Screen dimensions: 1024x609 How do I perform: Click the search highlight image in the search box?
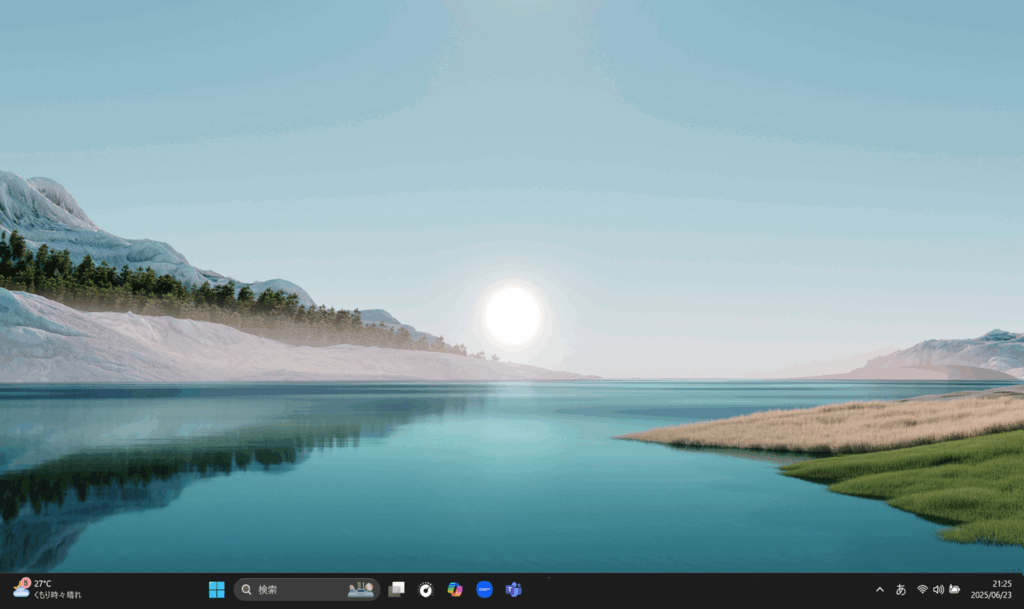pyautogui.click(x=360, y=589)
